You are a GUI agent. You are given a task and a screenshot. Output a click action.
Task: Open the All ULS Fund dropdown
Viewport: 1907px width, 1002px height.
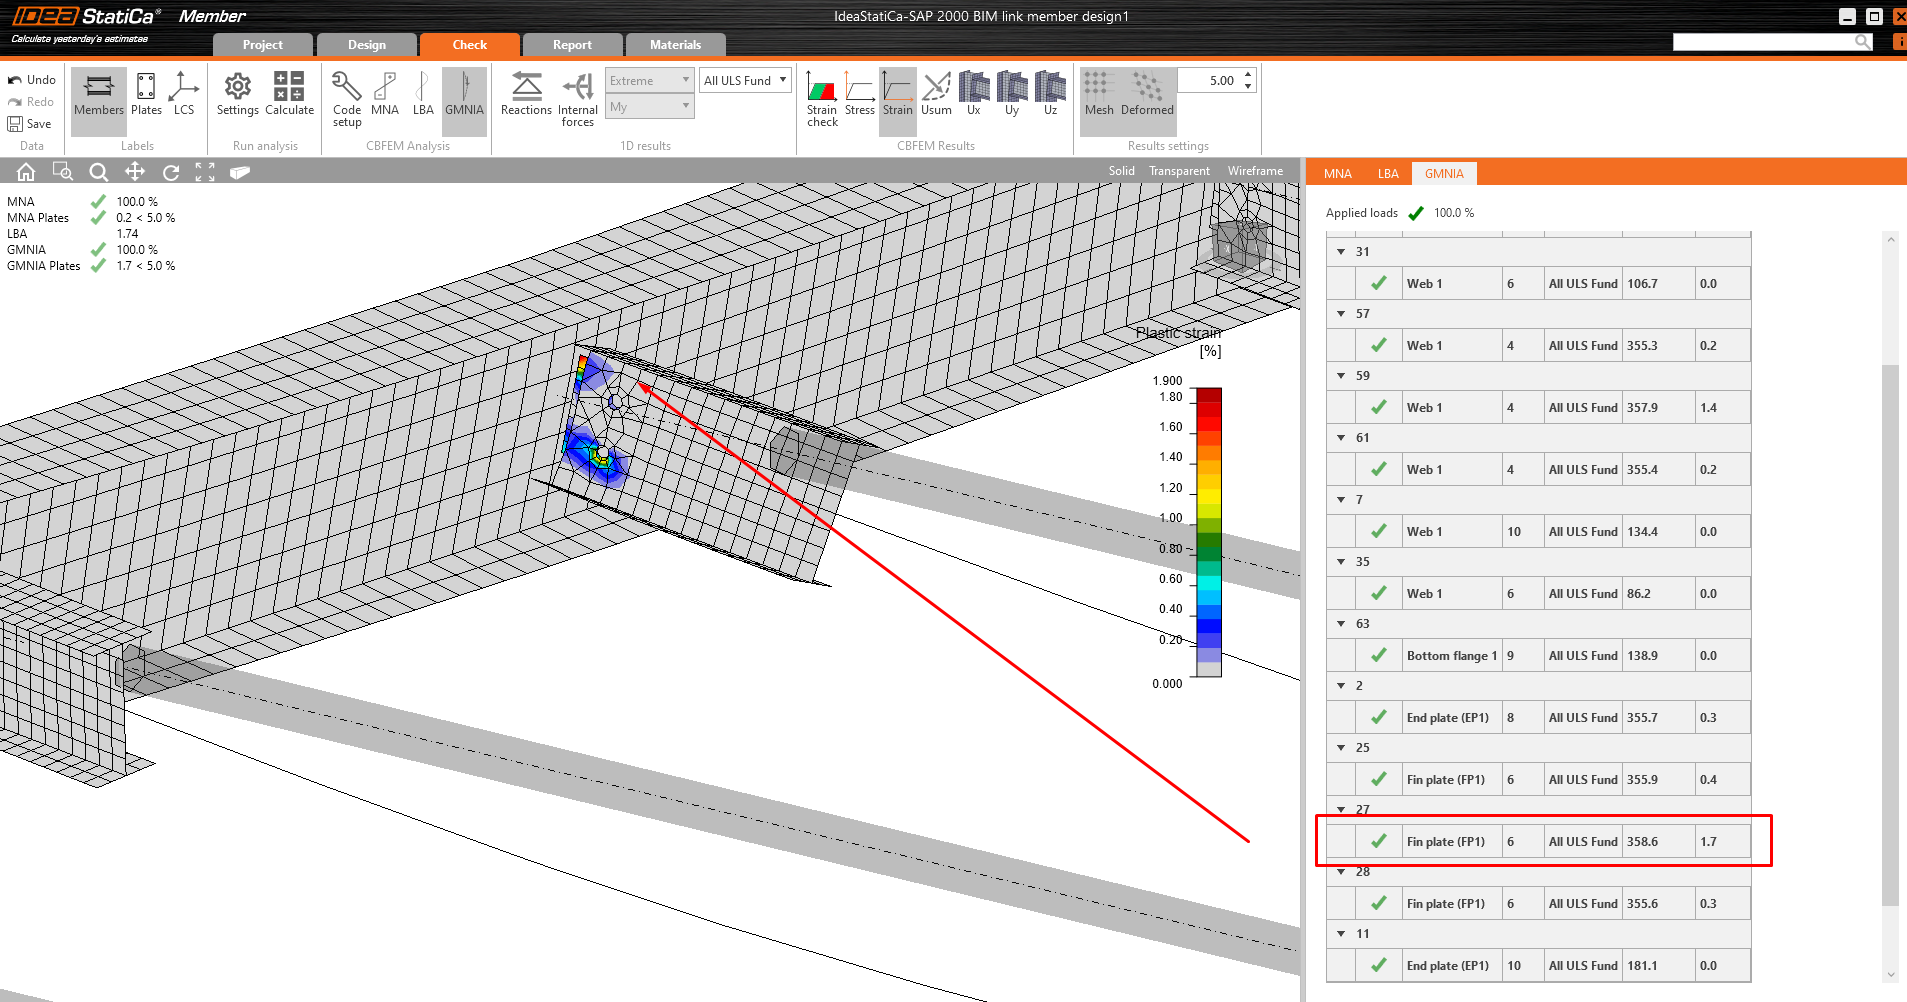coord(745,80)
